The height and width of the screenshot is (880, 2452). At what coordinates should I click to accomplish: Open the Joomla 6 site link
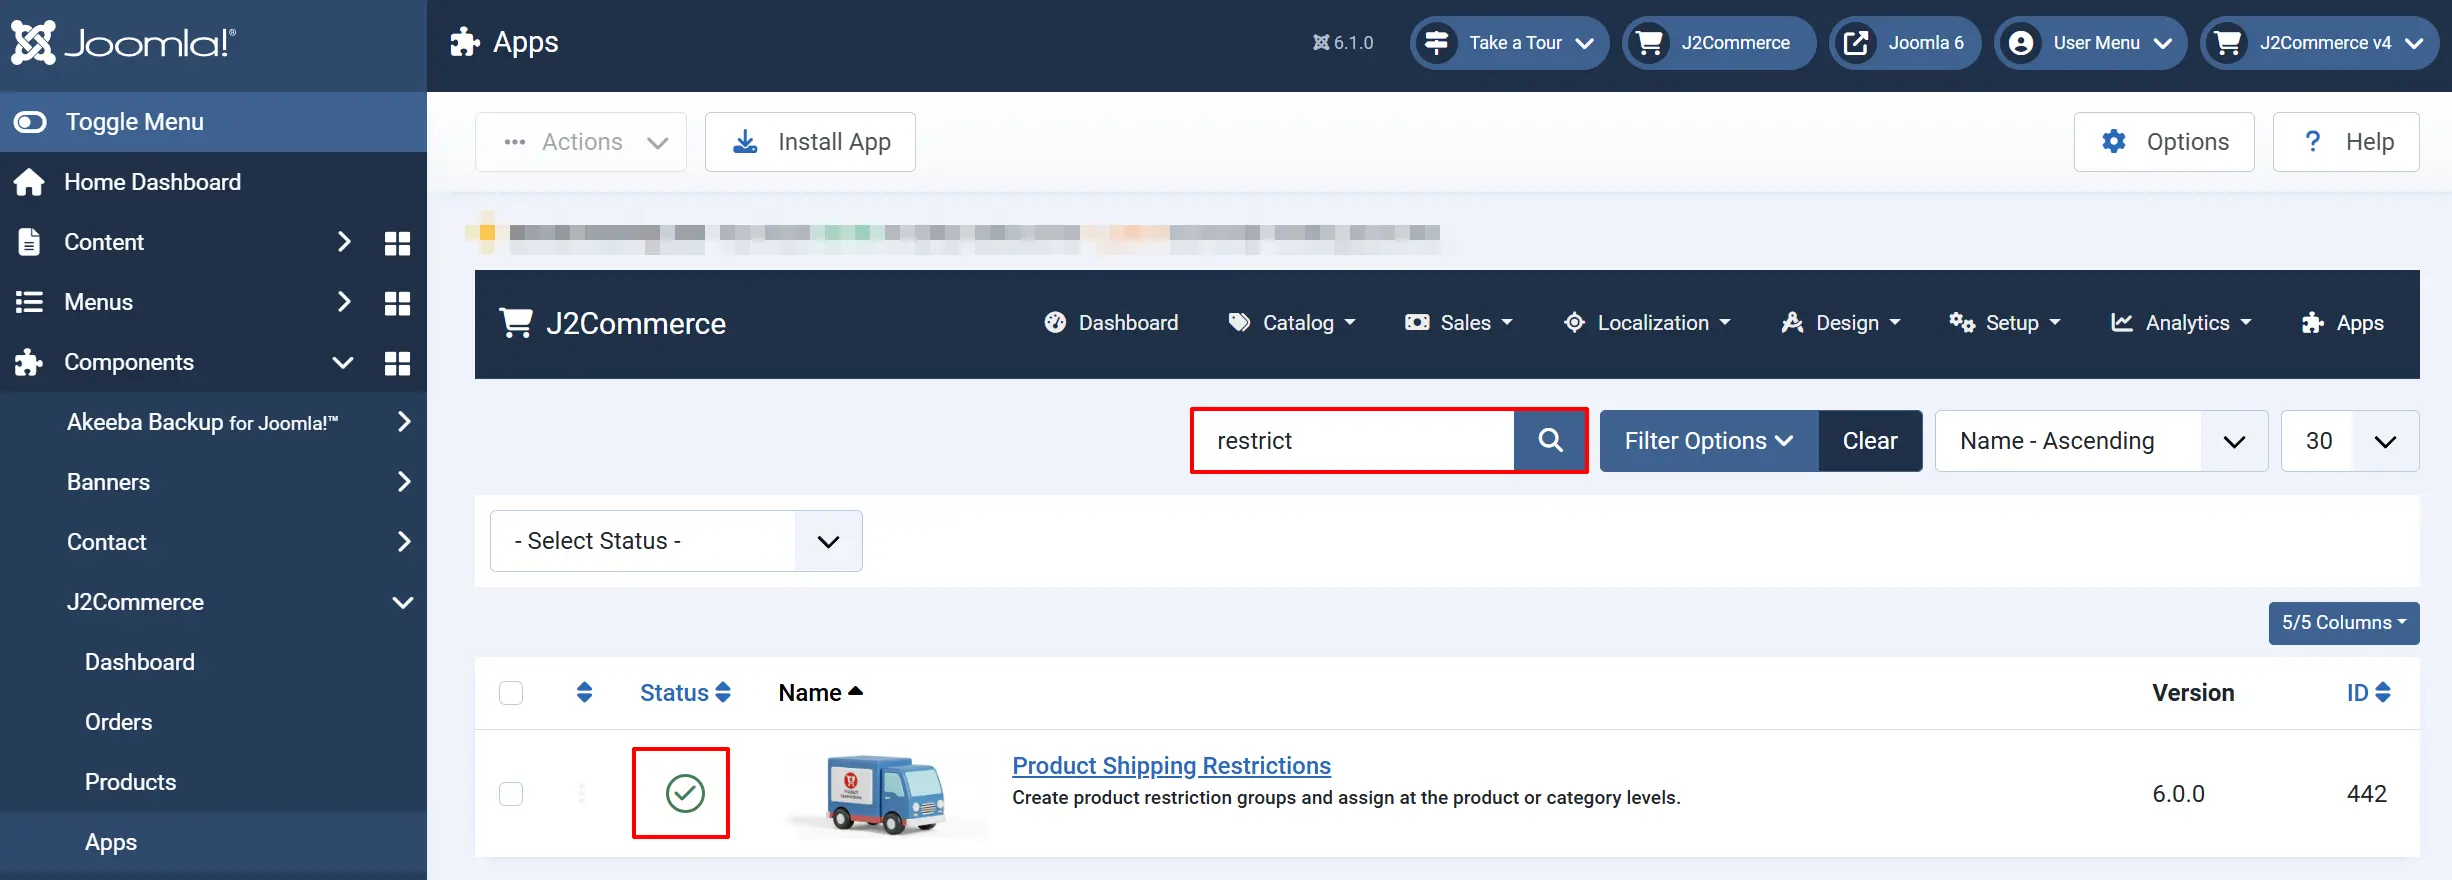click(x=1905, y=43)
